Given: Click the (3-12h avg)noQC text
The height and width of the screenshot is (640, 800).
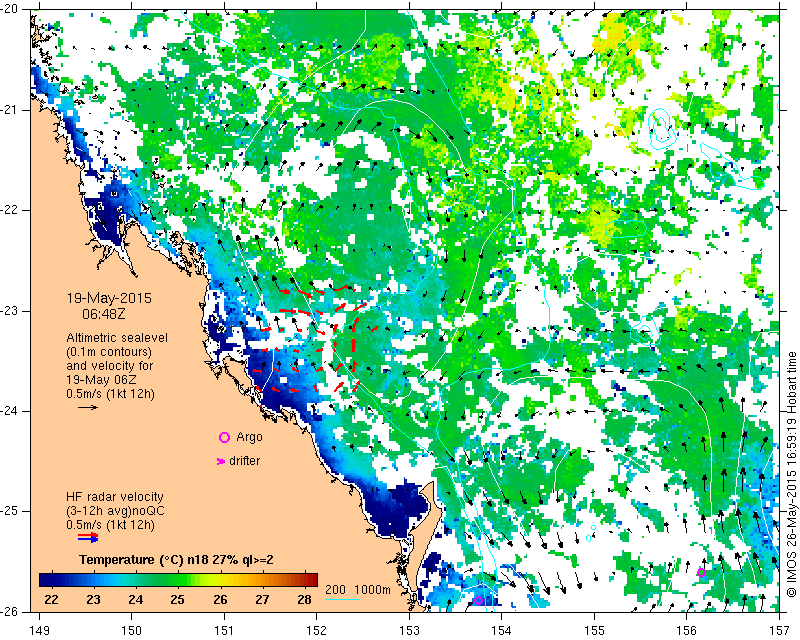Looking at the screenshot, I should coord(115,511).
